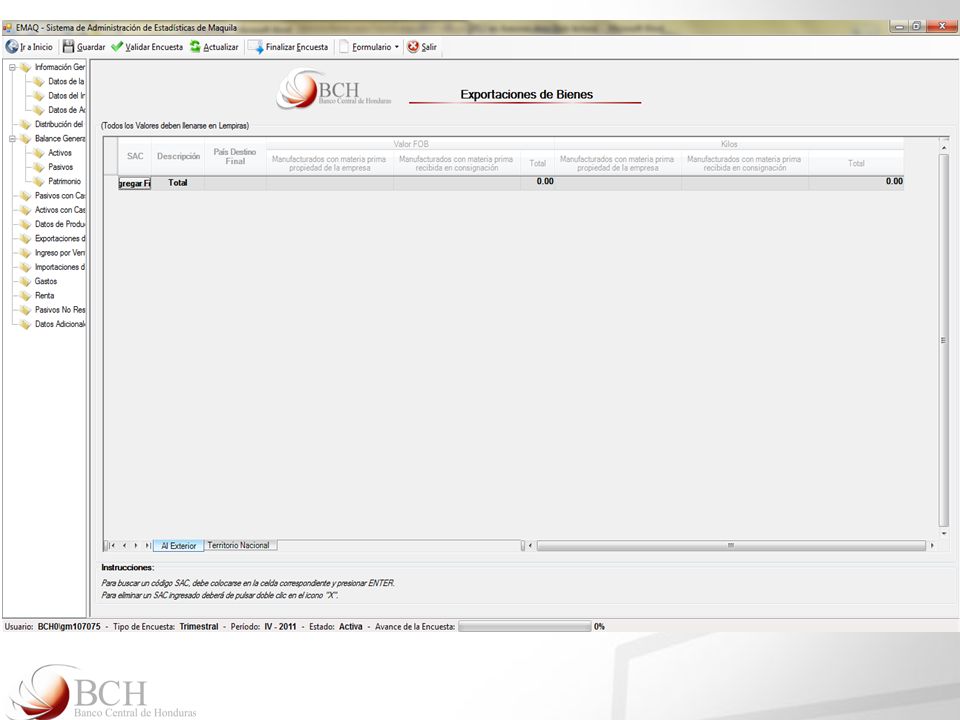Click the Ir a Inicio globe icon
The width and height of the screenshot is (960, 720).
[x=12, y=47]
